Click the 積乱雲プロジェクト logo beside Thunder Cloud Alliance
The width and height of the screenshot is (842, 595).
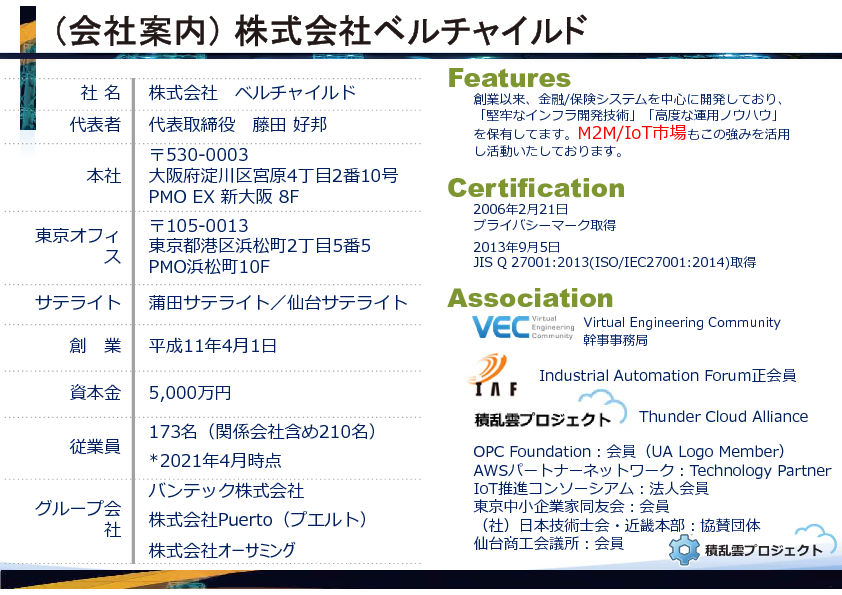(x=541, y=419)
